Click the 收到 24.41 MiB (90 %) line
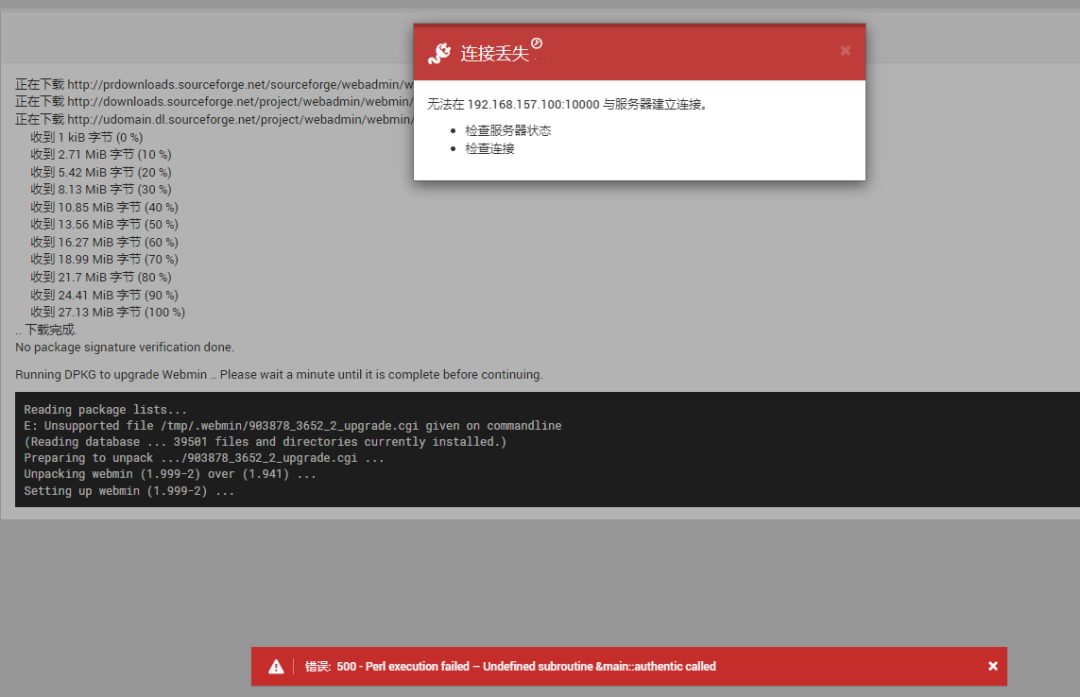 point(104,295)
